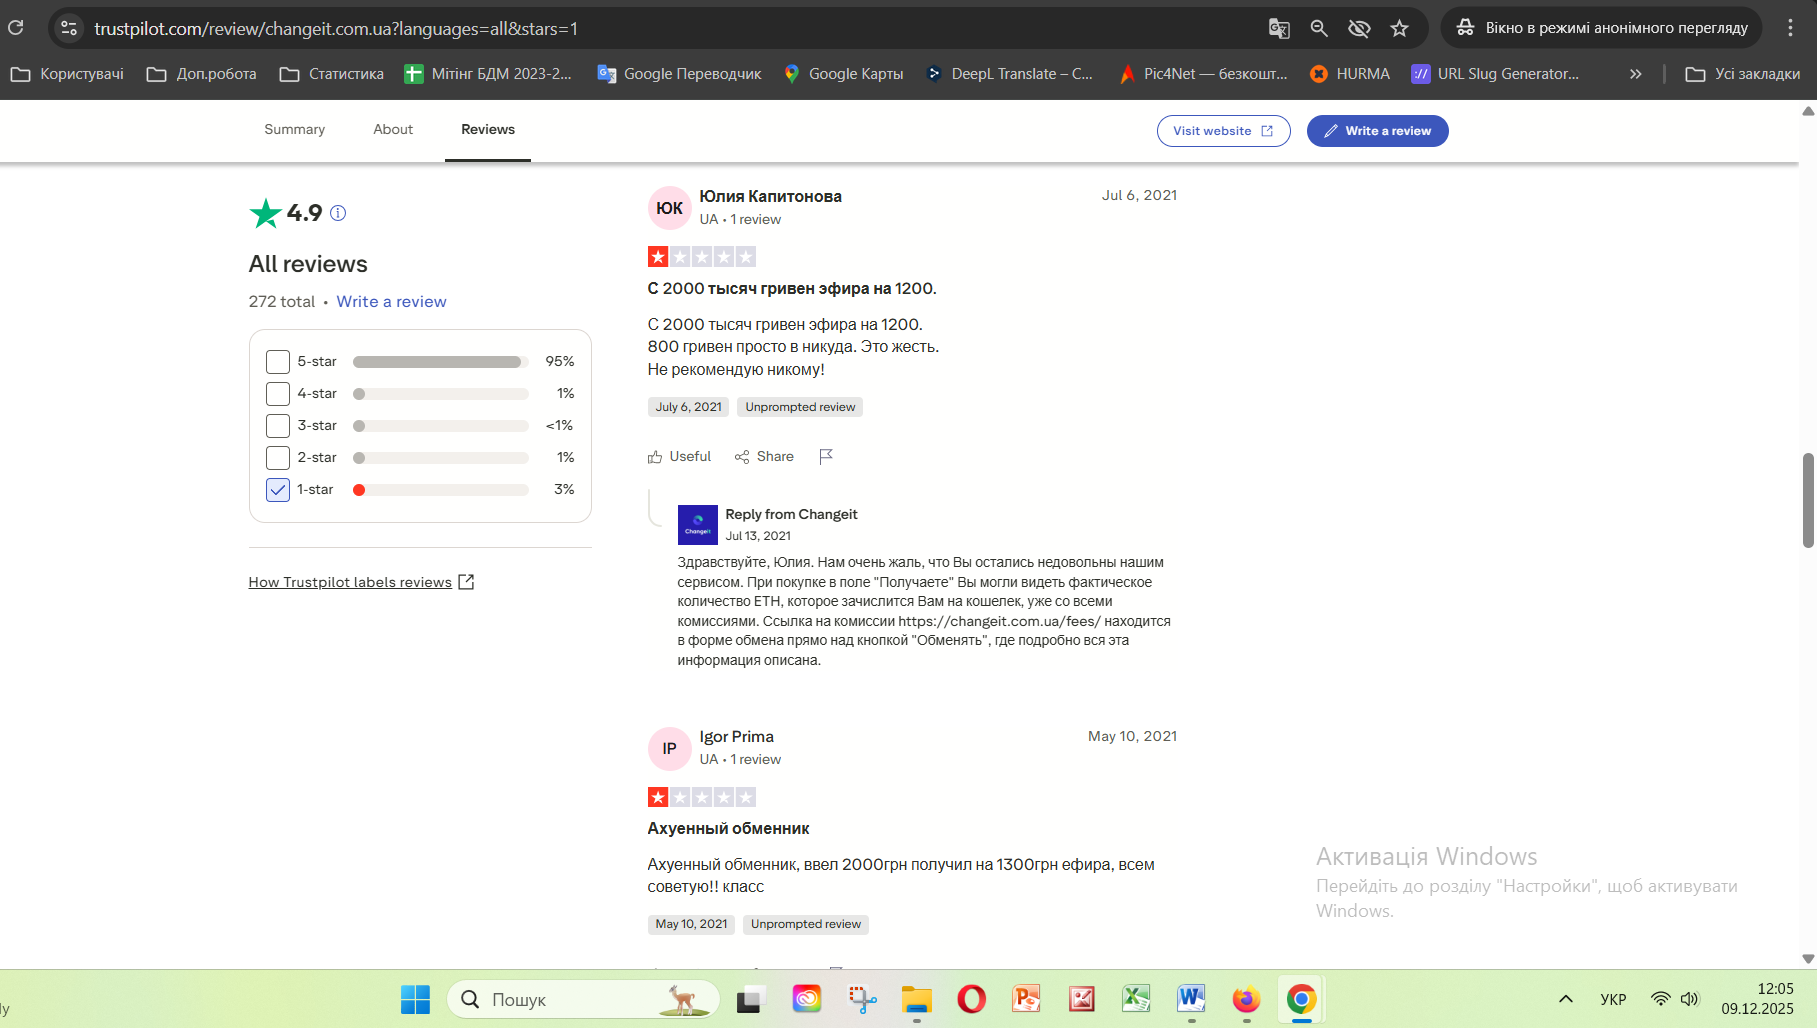Click the third-party cookies blocked eye icon

(1359, 28)
